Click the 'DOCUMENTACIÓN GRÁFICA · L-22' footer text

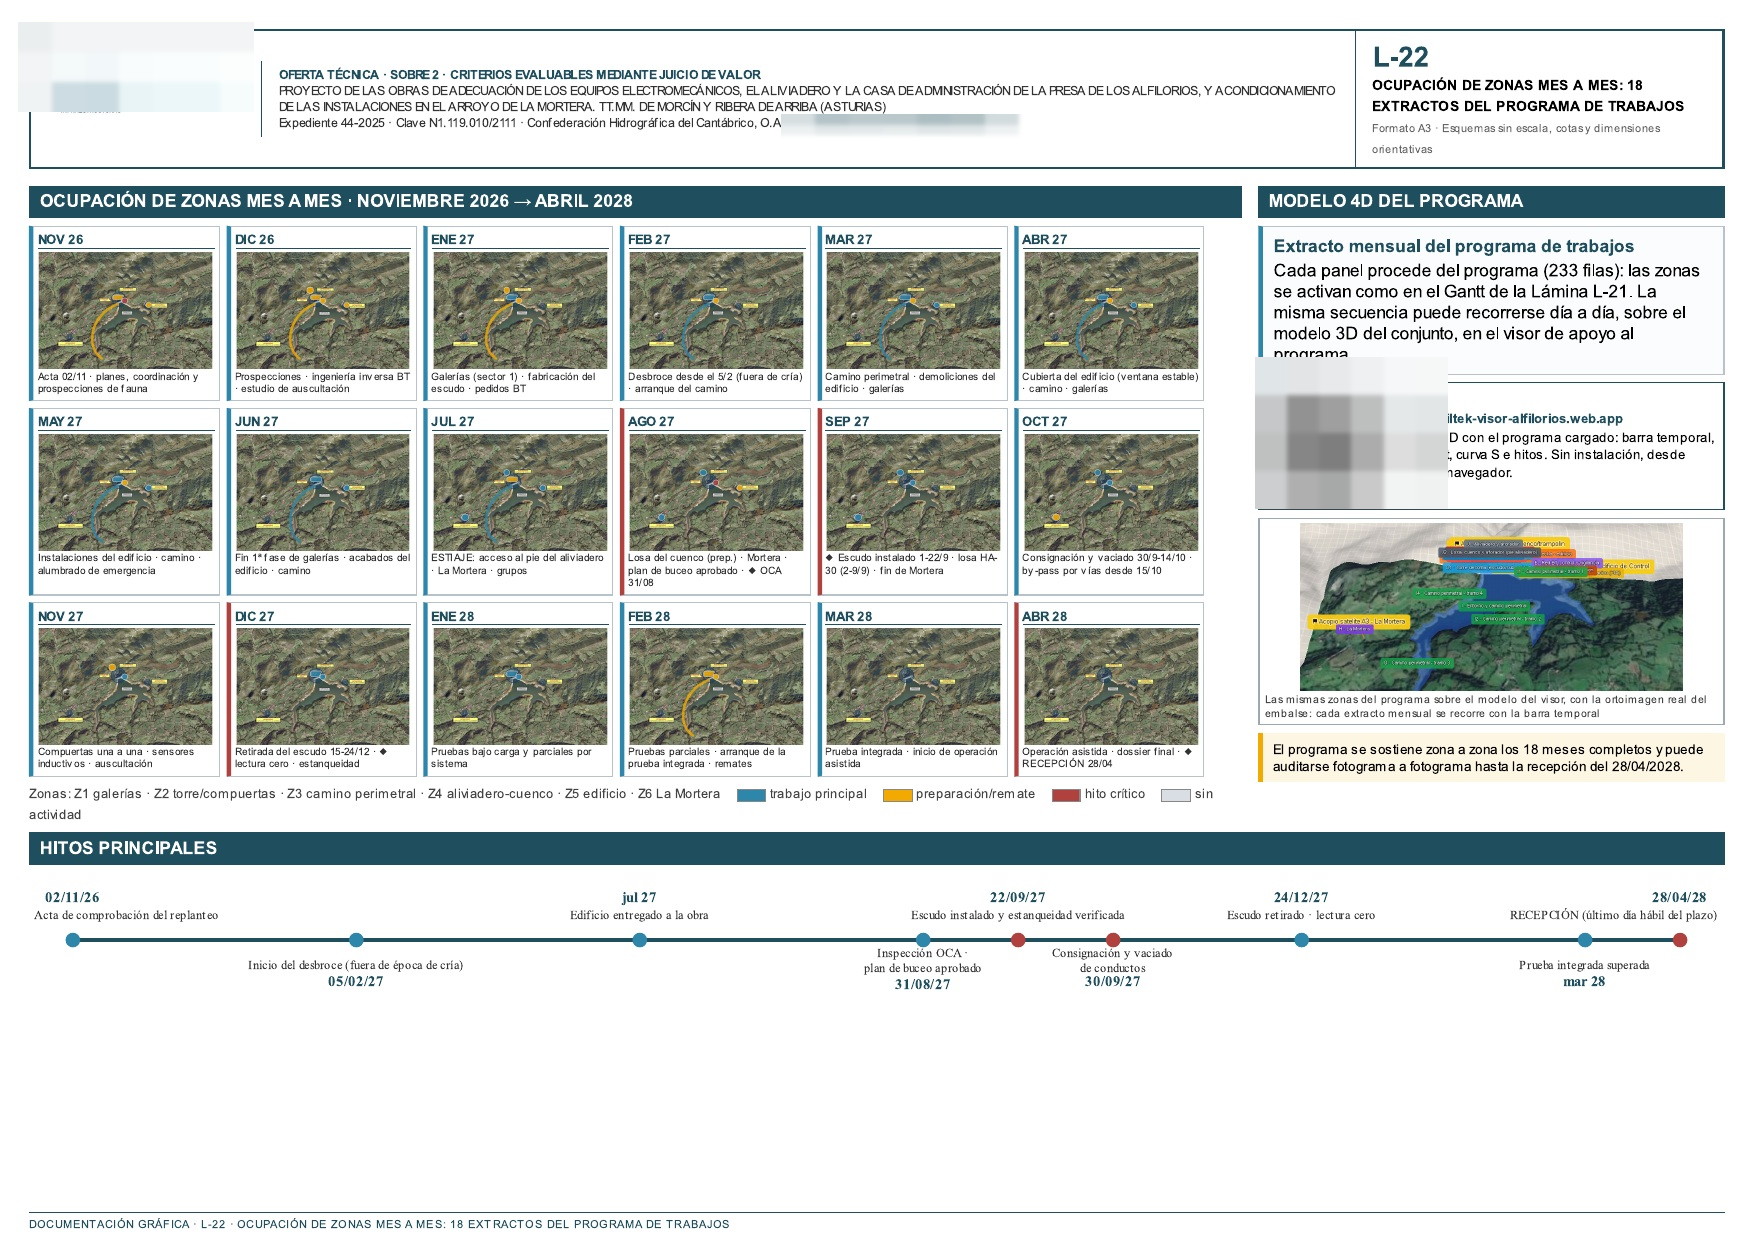coord(379,1224)
